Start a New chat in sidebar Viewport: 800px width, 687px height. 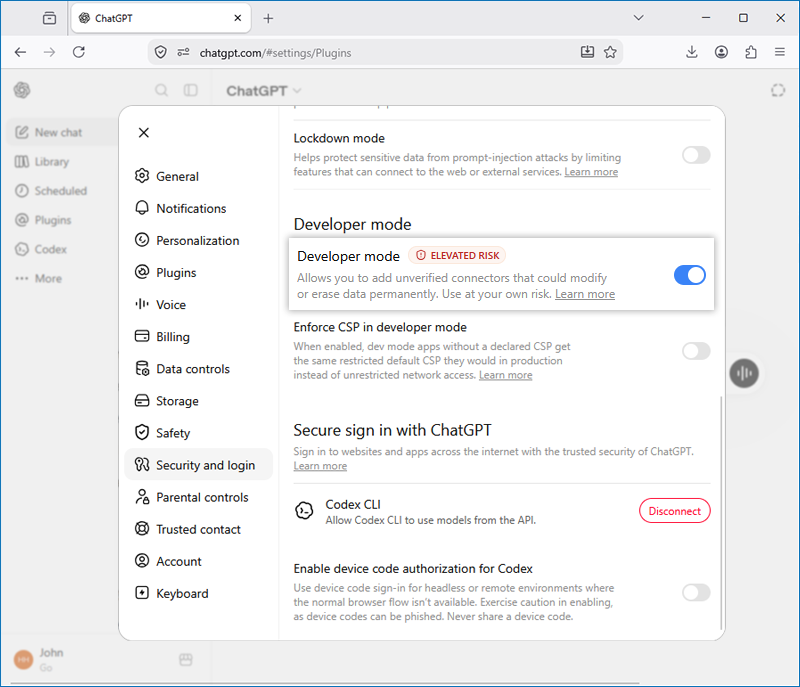61,133
